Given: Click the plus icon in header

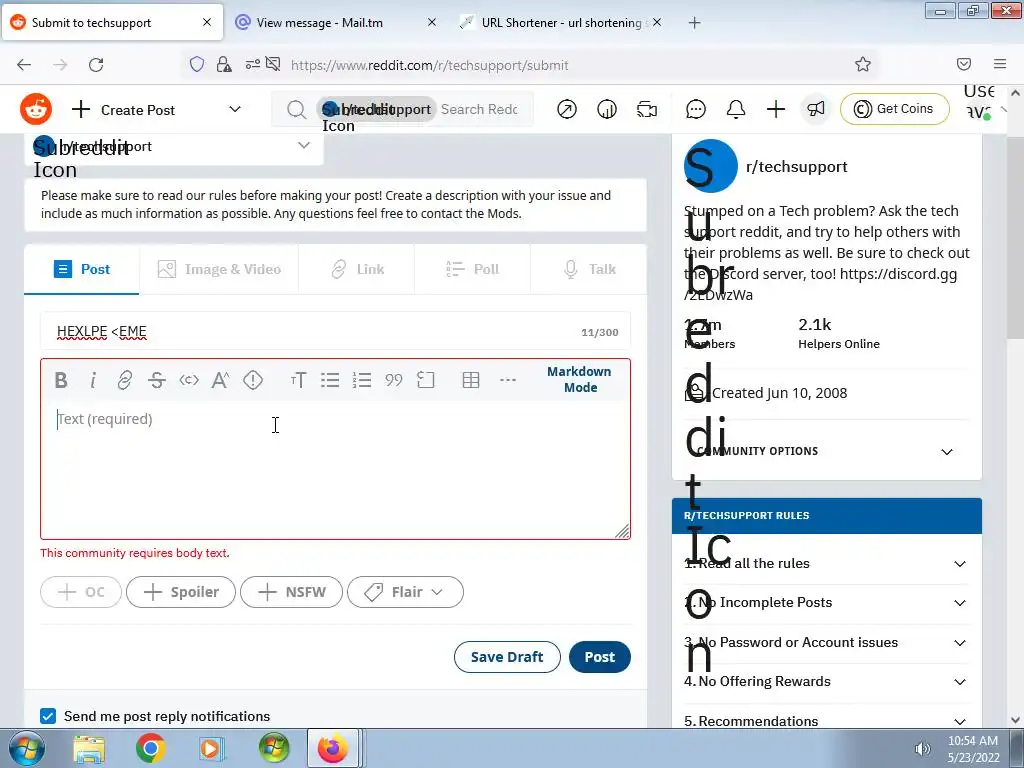Looking at the screenshot, I should (776, 109).
